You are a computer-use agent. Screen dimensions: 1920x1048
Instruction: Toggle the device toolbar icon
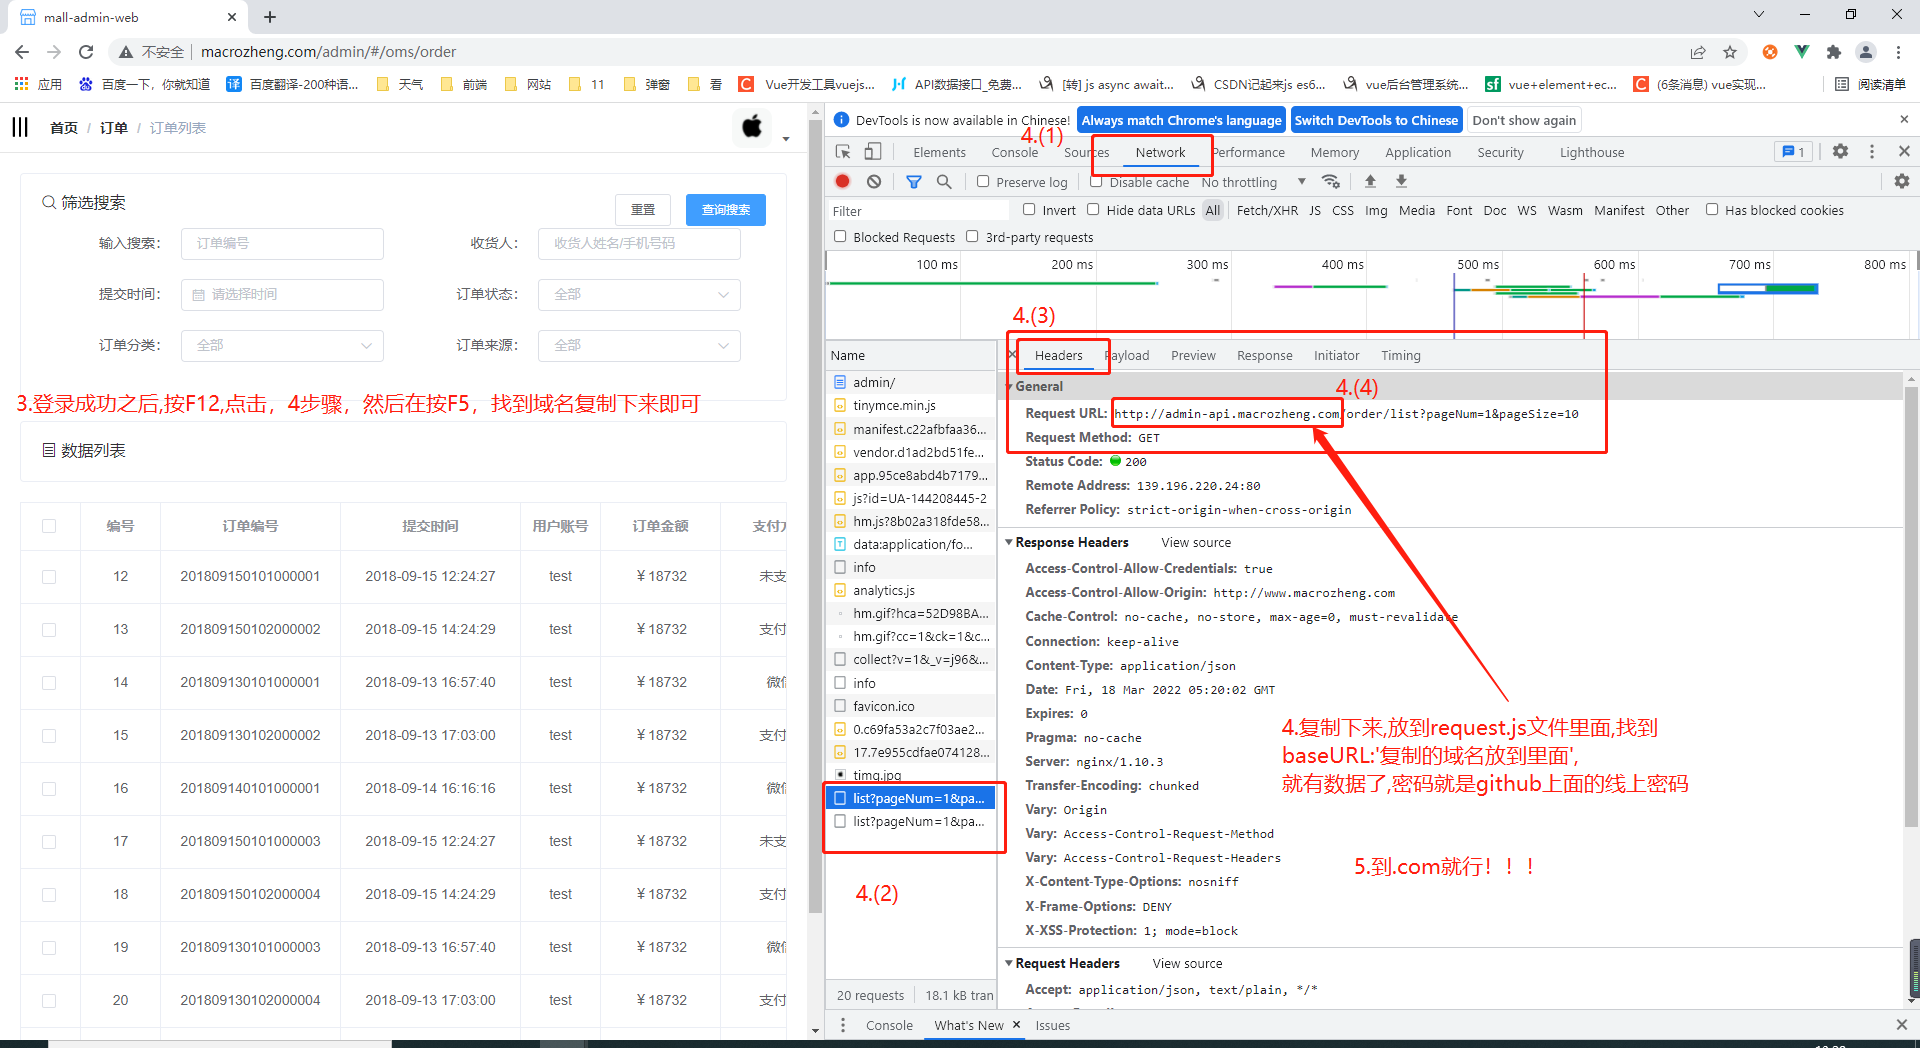[x=873, y=152]
